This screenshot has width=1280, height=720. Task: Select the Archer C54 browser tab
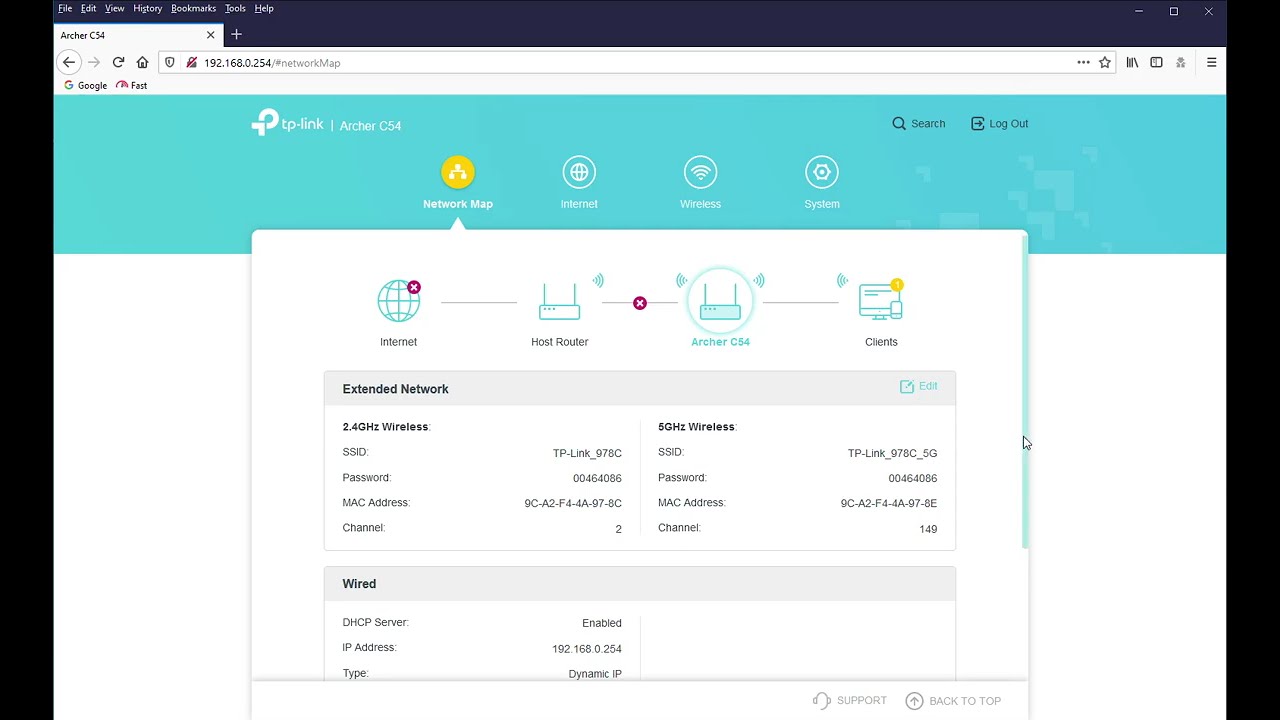click(138, 35)
